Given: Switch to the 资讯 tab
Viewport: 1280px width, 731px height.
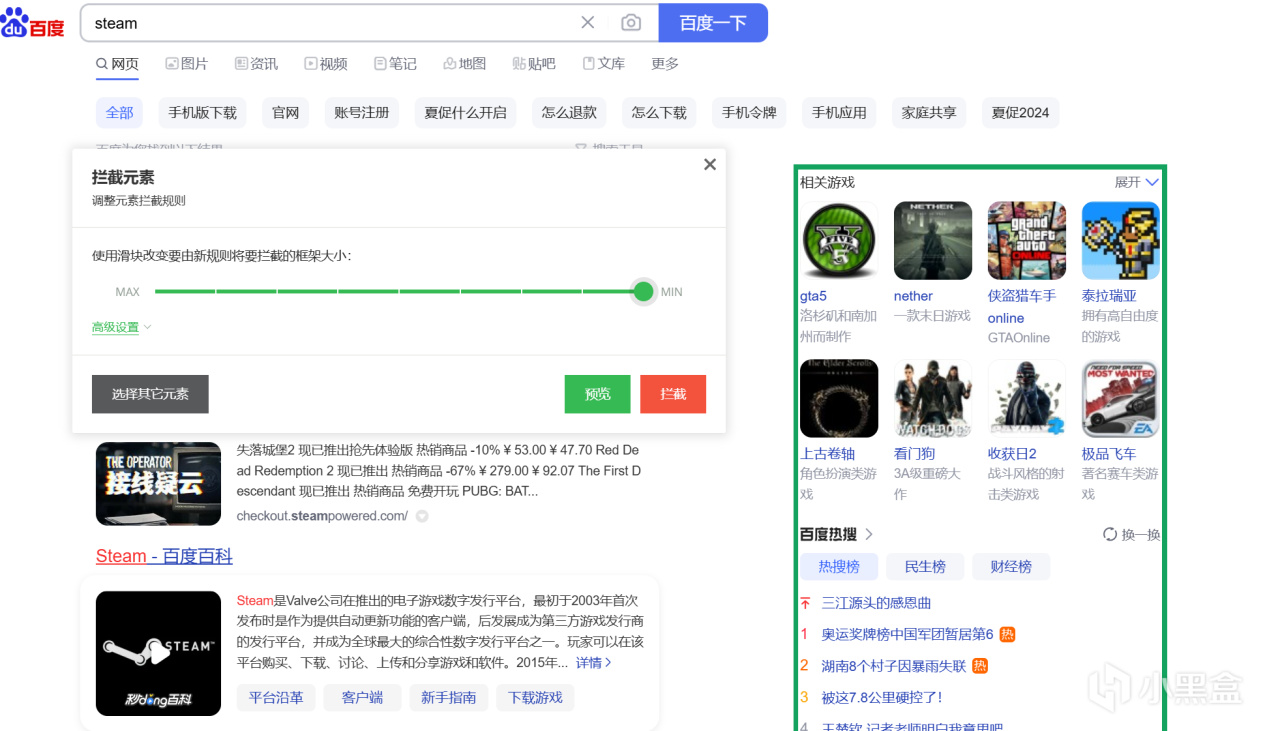Looking at the screenshot, I should click(256, 64).
